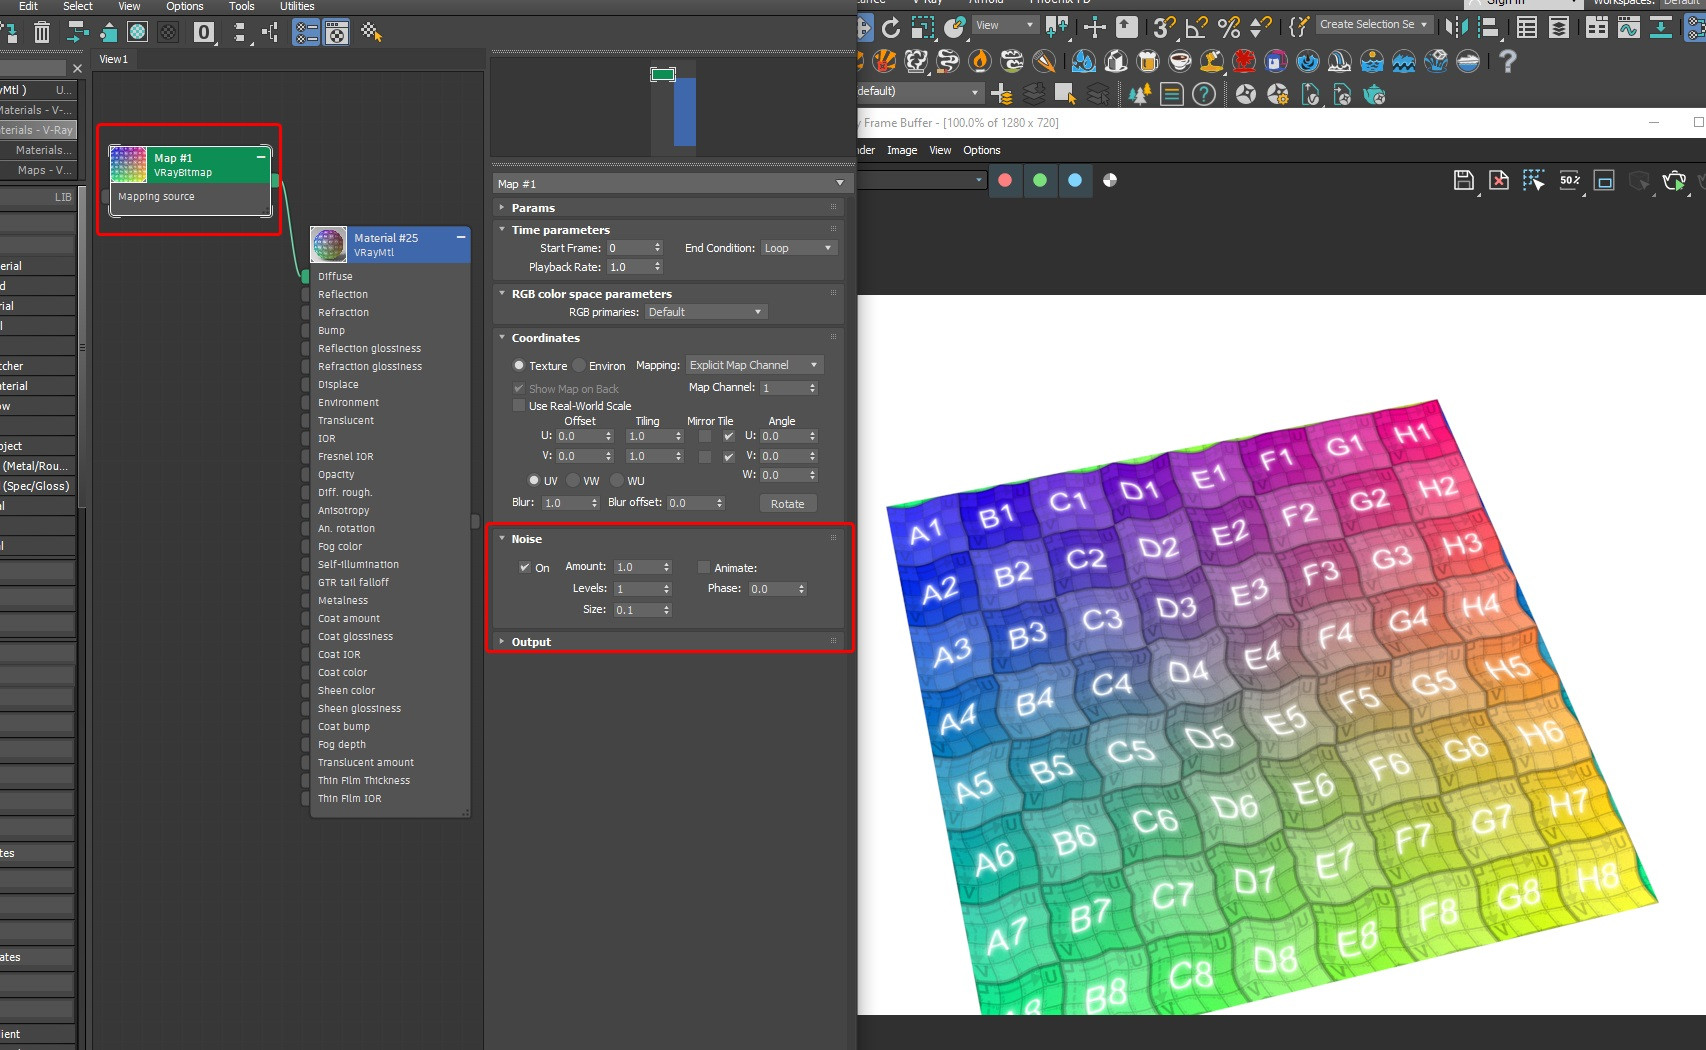
Task: Click the Phoenix help question mark icon
Action: pos(1508,61)
